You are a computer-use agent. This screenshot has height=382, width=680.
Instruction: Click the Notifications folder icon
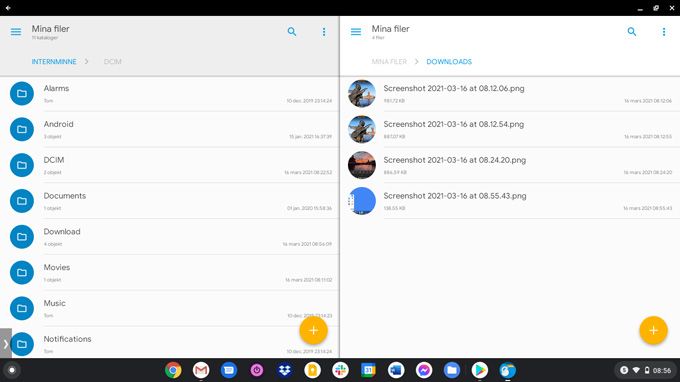click(x=22, y=344)
